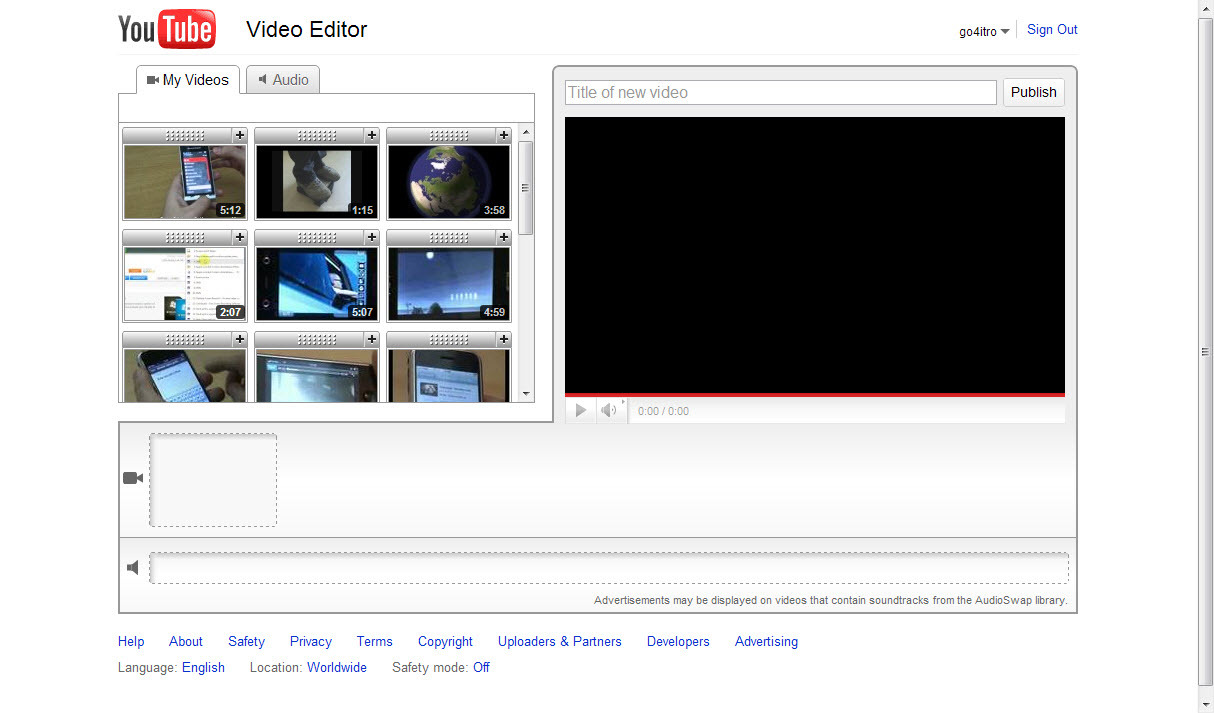Click the red player progress bar

pyautogui.click(x=815, y=395)
